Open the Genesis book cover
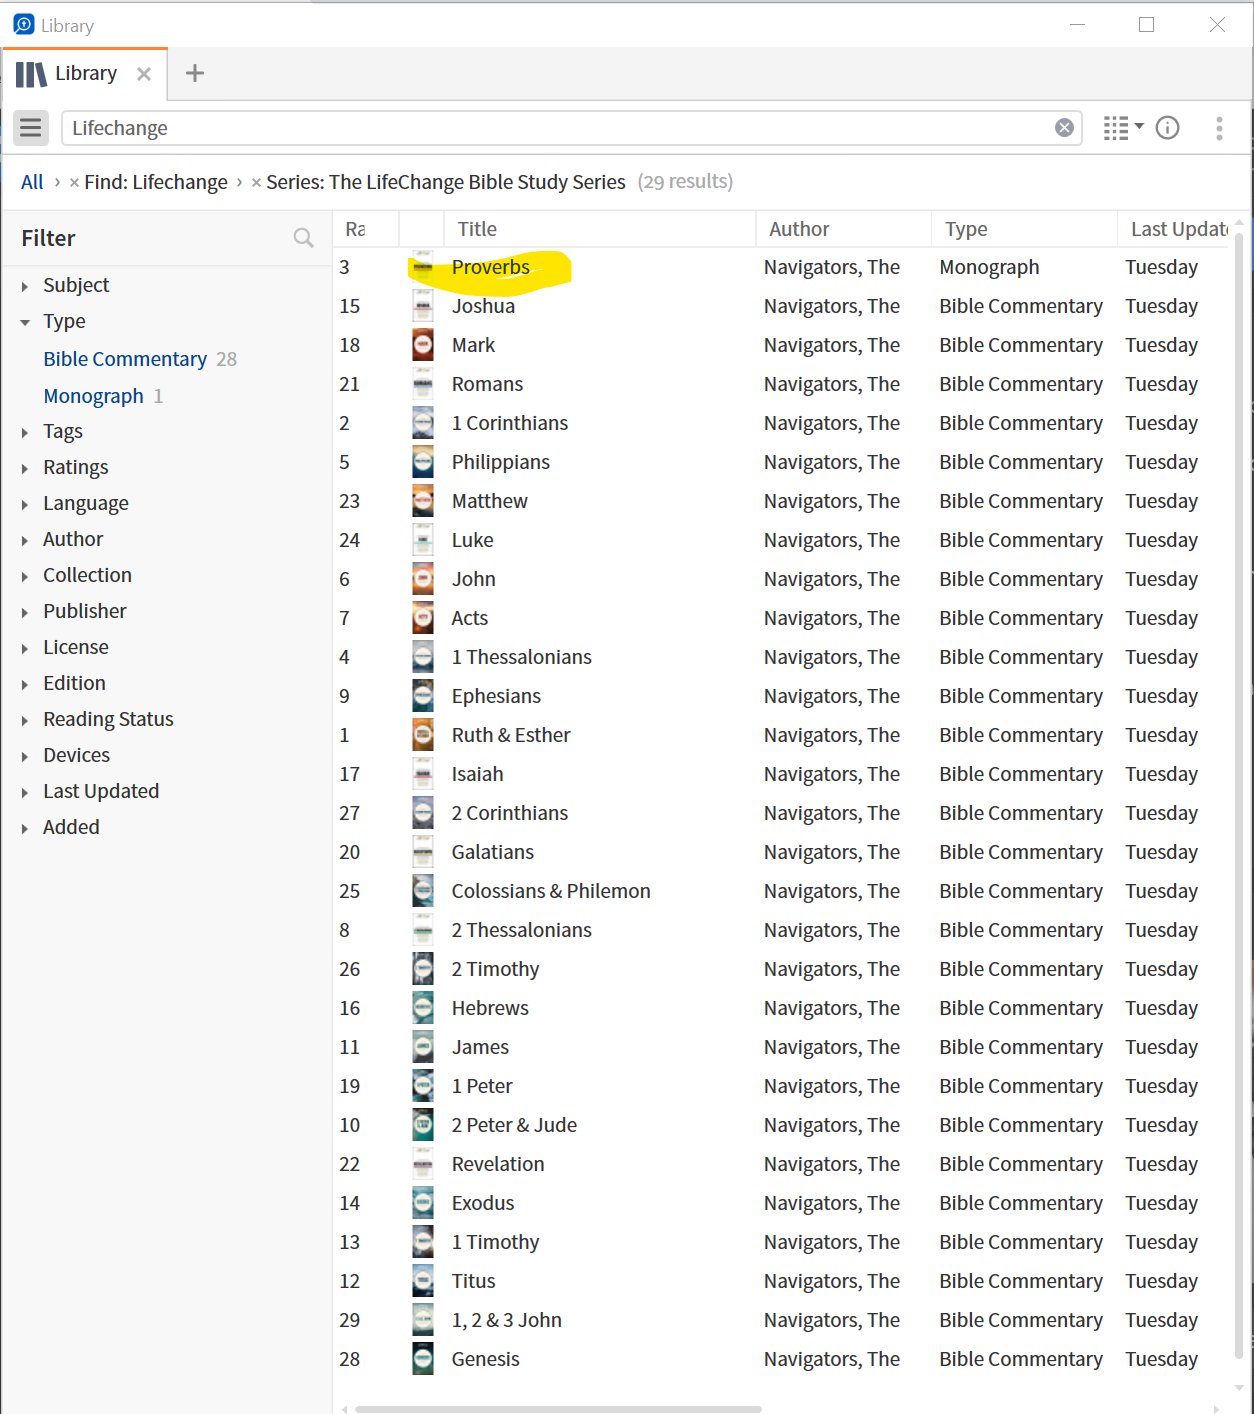The width and height of the screenshot is (1254, 1414). [423, 1359]
